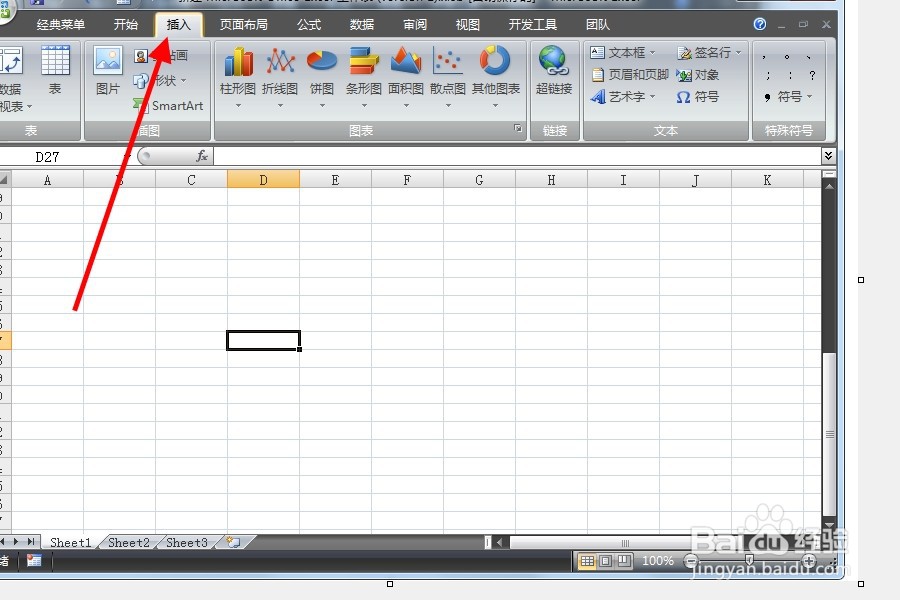This screenshot has width=900, height=600.
Task: Insert a 折线图 line chart
Action: coord(280,76)
